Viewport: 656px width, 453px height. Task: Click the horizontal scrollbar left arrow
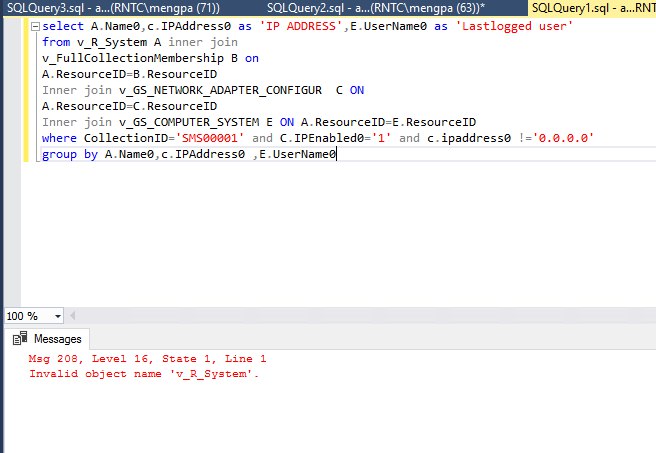click(73, 316)
